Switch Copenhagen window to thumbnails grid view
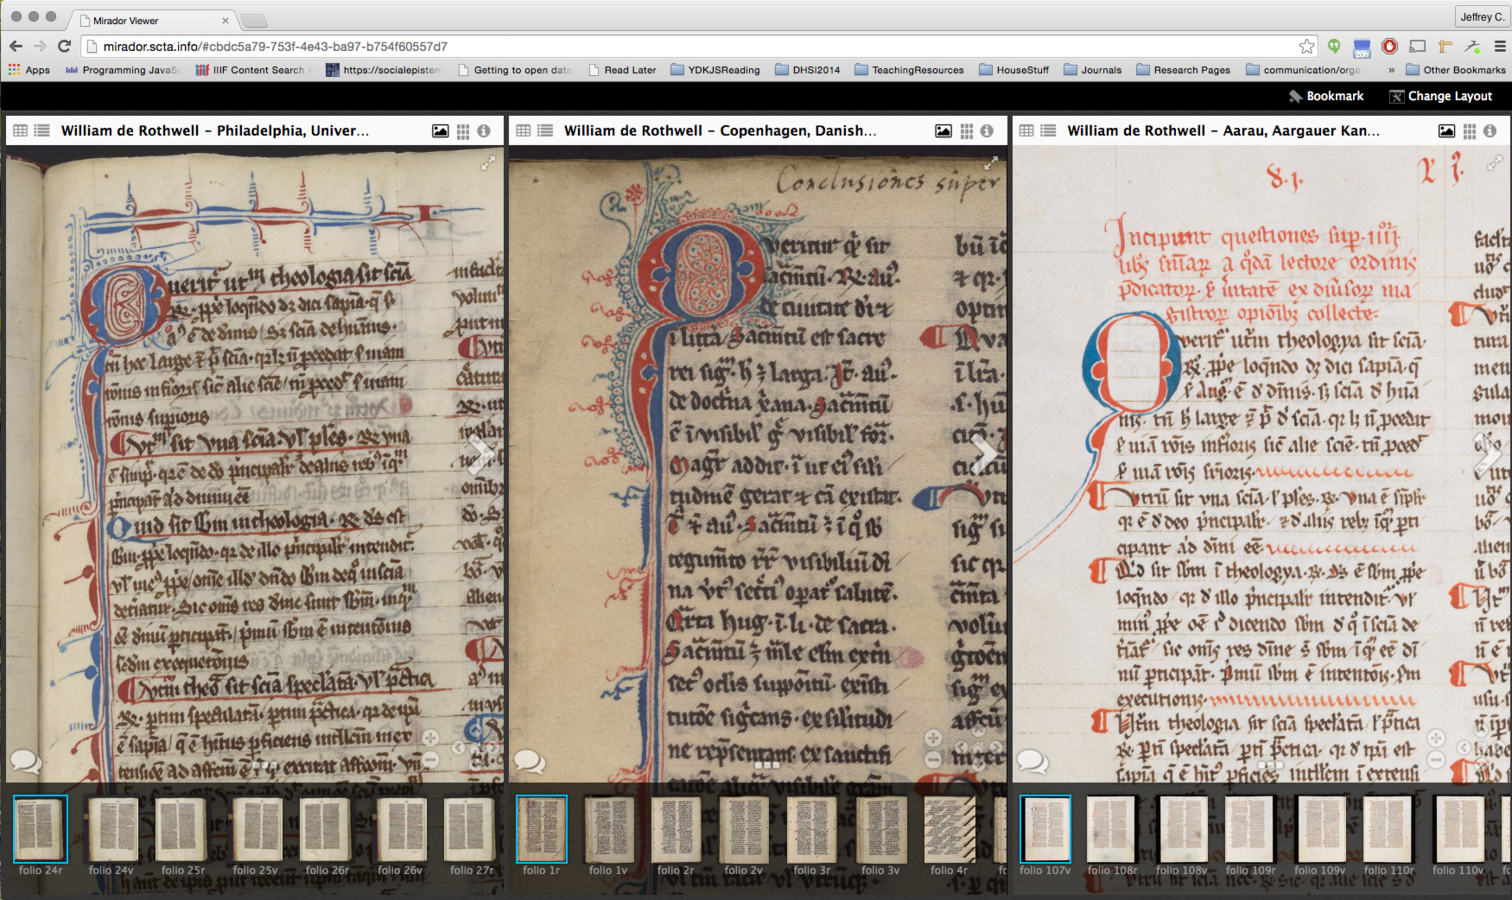Viewport: 1512px width, 900px height. (966, 131)
